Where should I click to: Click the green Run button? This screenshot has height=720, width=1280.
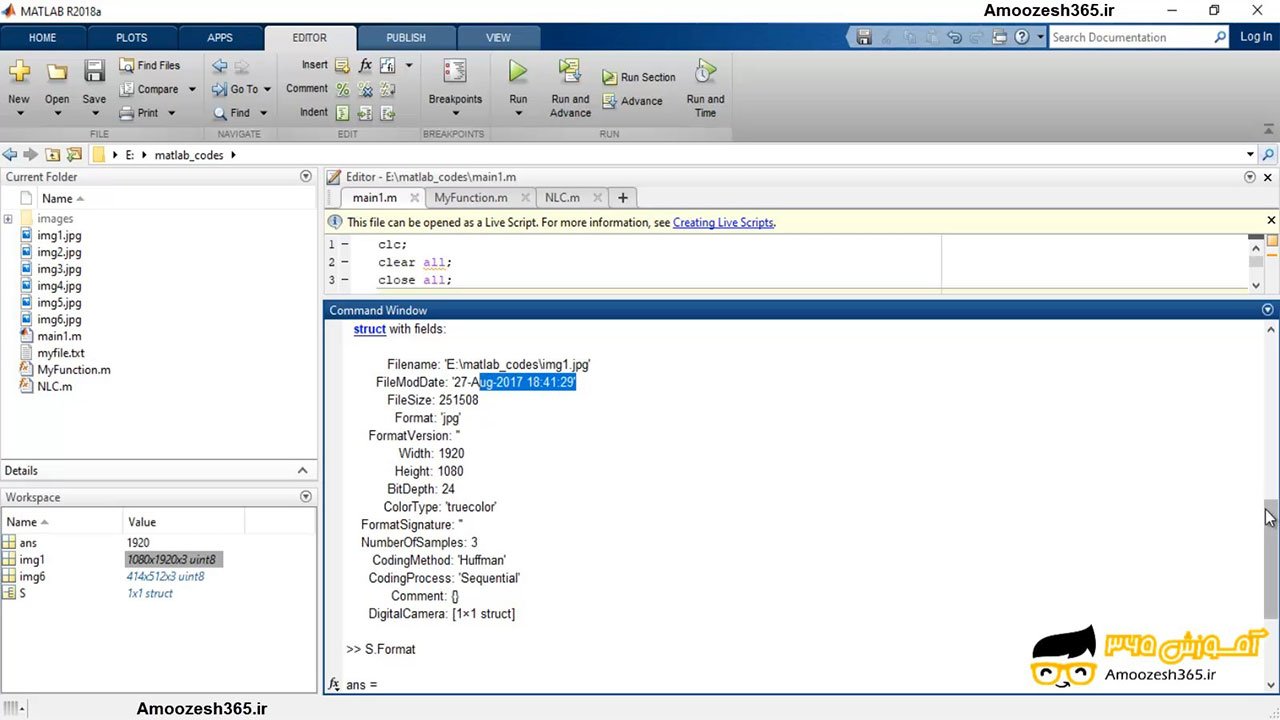pyautogui.click(x=518, y=72)
